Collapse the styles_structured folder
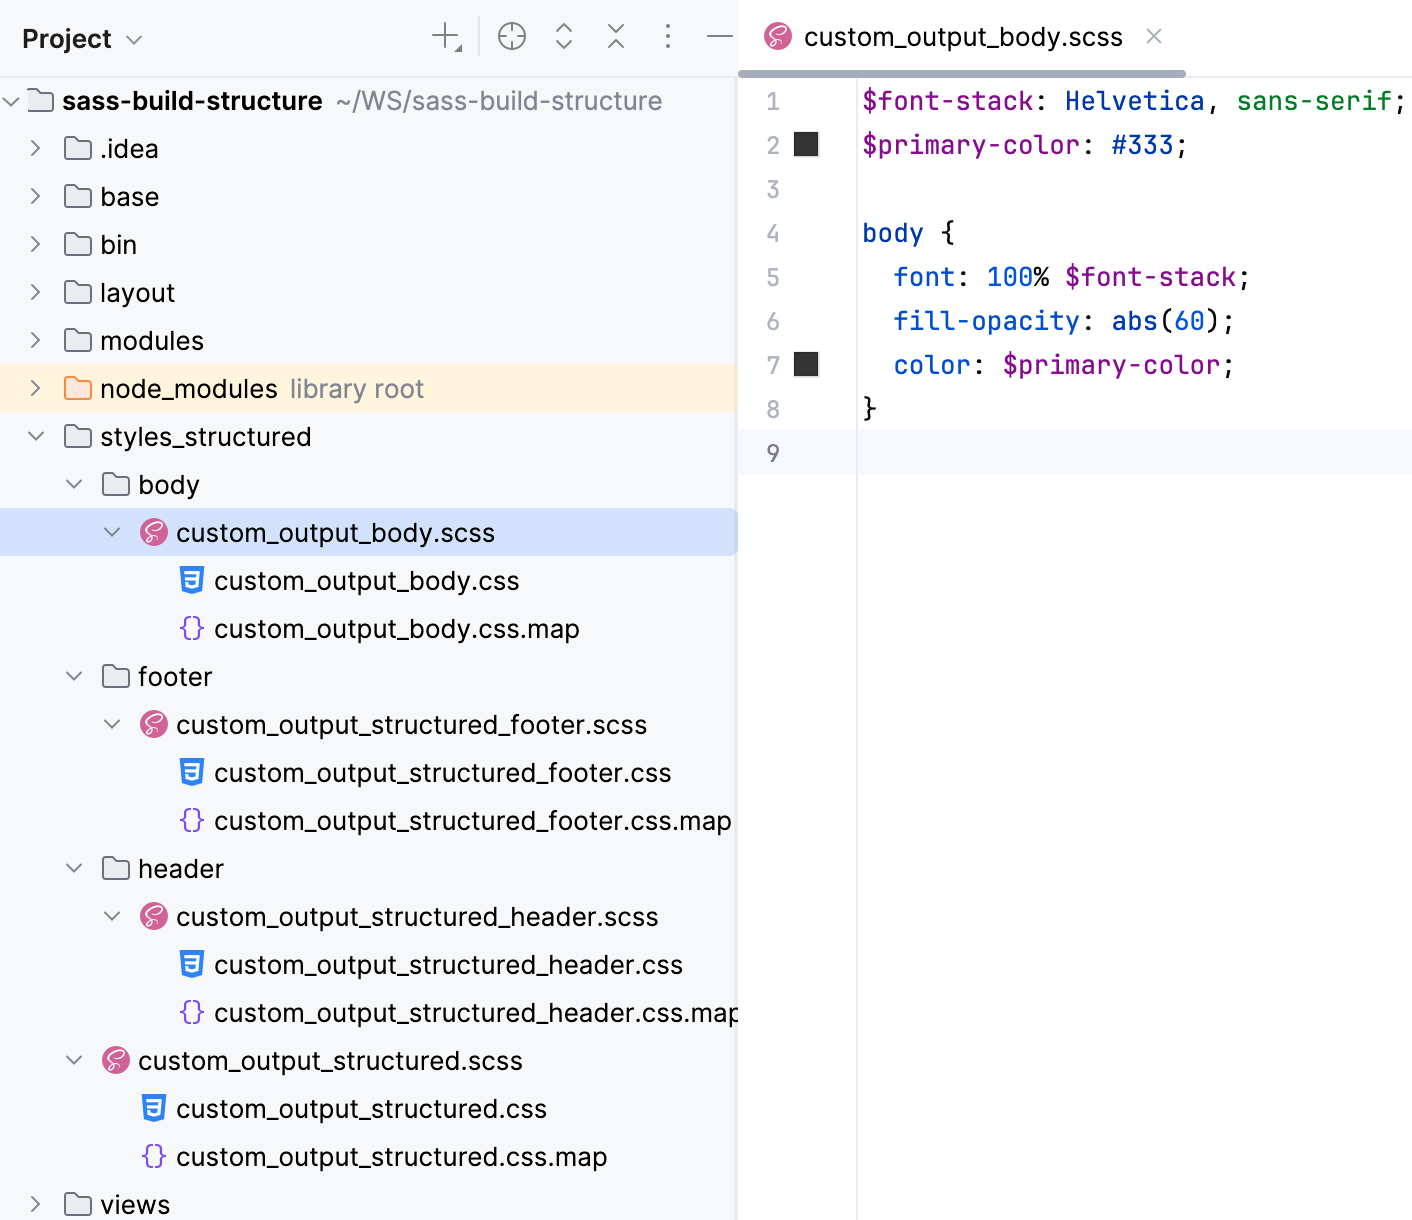The image size is (1412, 1220). coord(38,436)
